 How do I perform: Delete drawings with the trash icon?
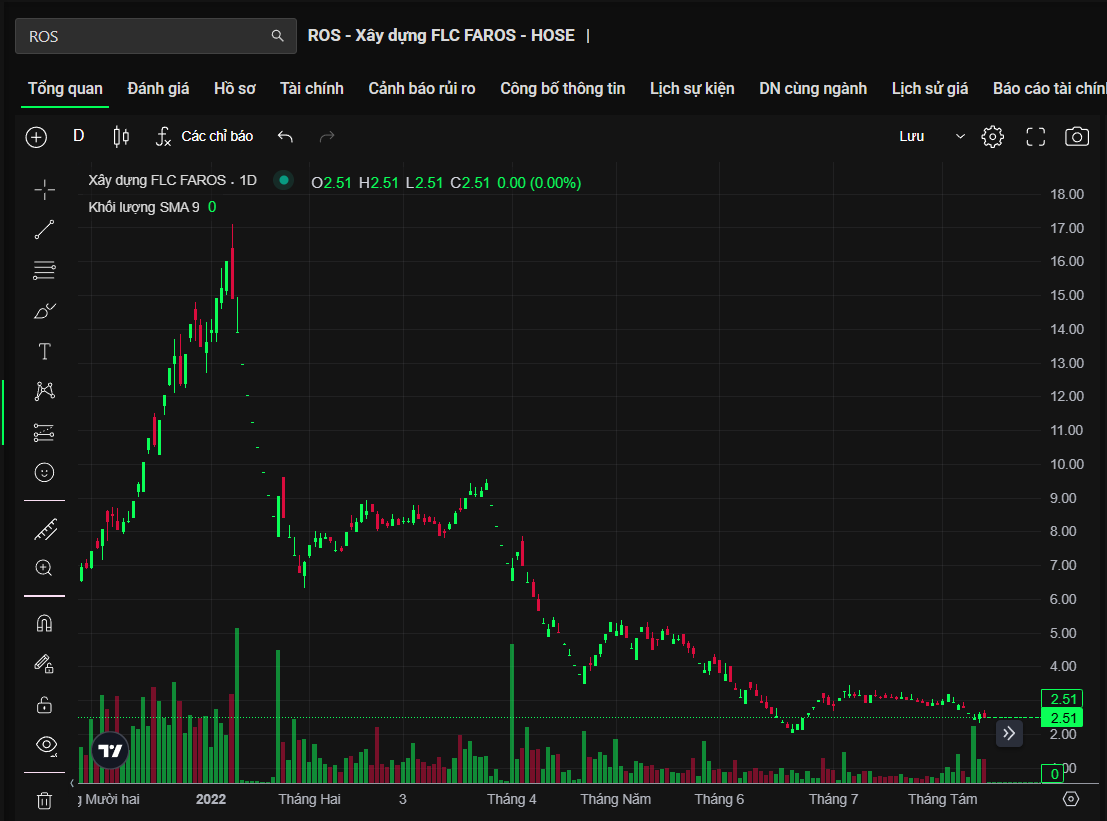pos(44,800)
